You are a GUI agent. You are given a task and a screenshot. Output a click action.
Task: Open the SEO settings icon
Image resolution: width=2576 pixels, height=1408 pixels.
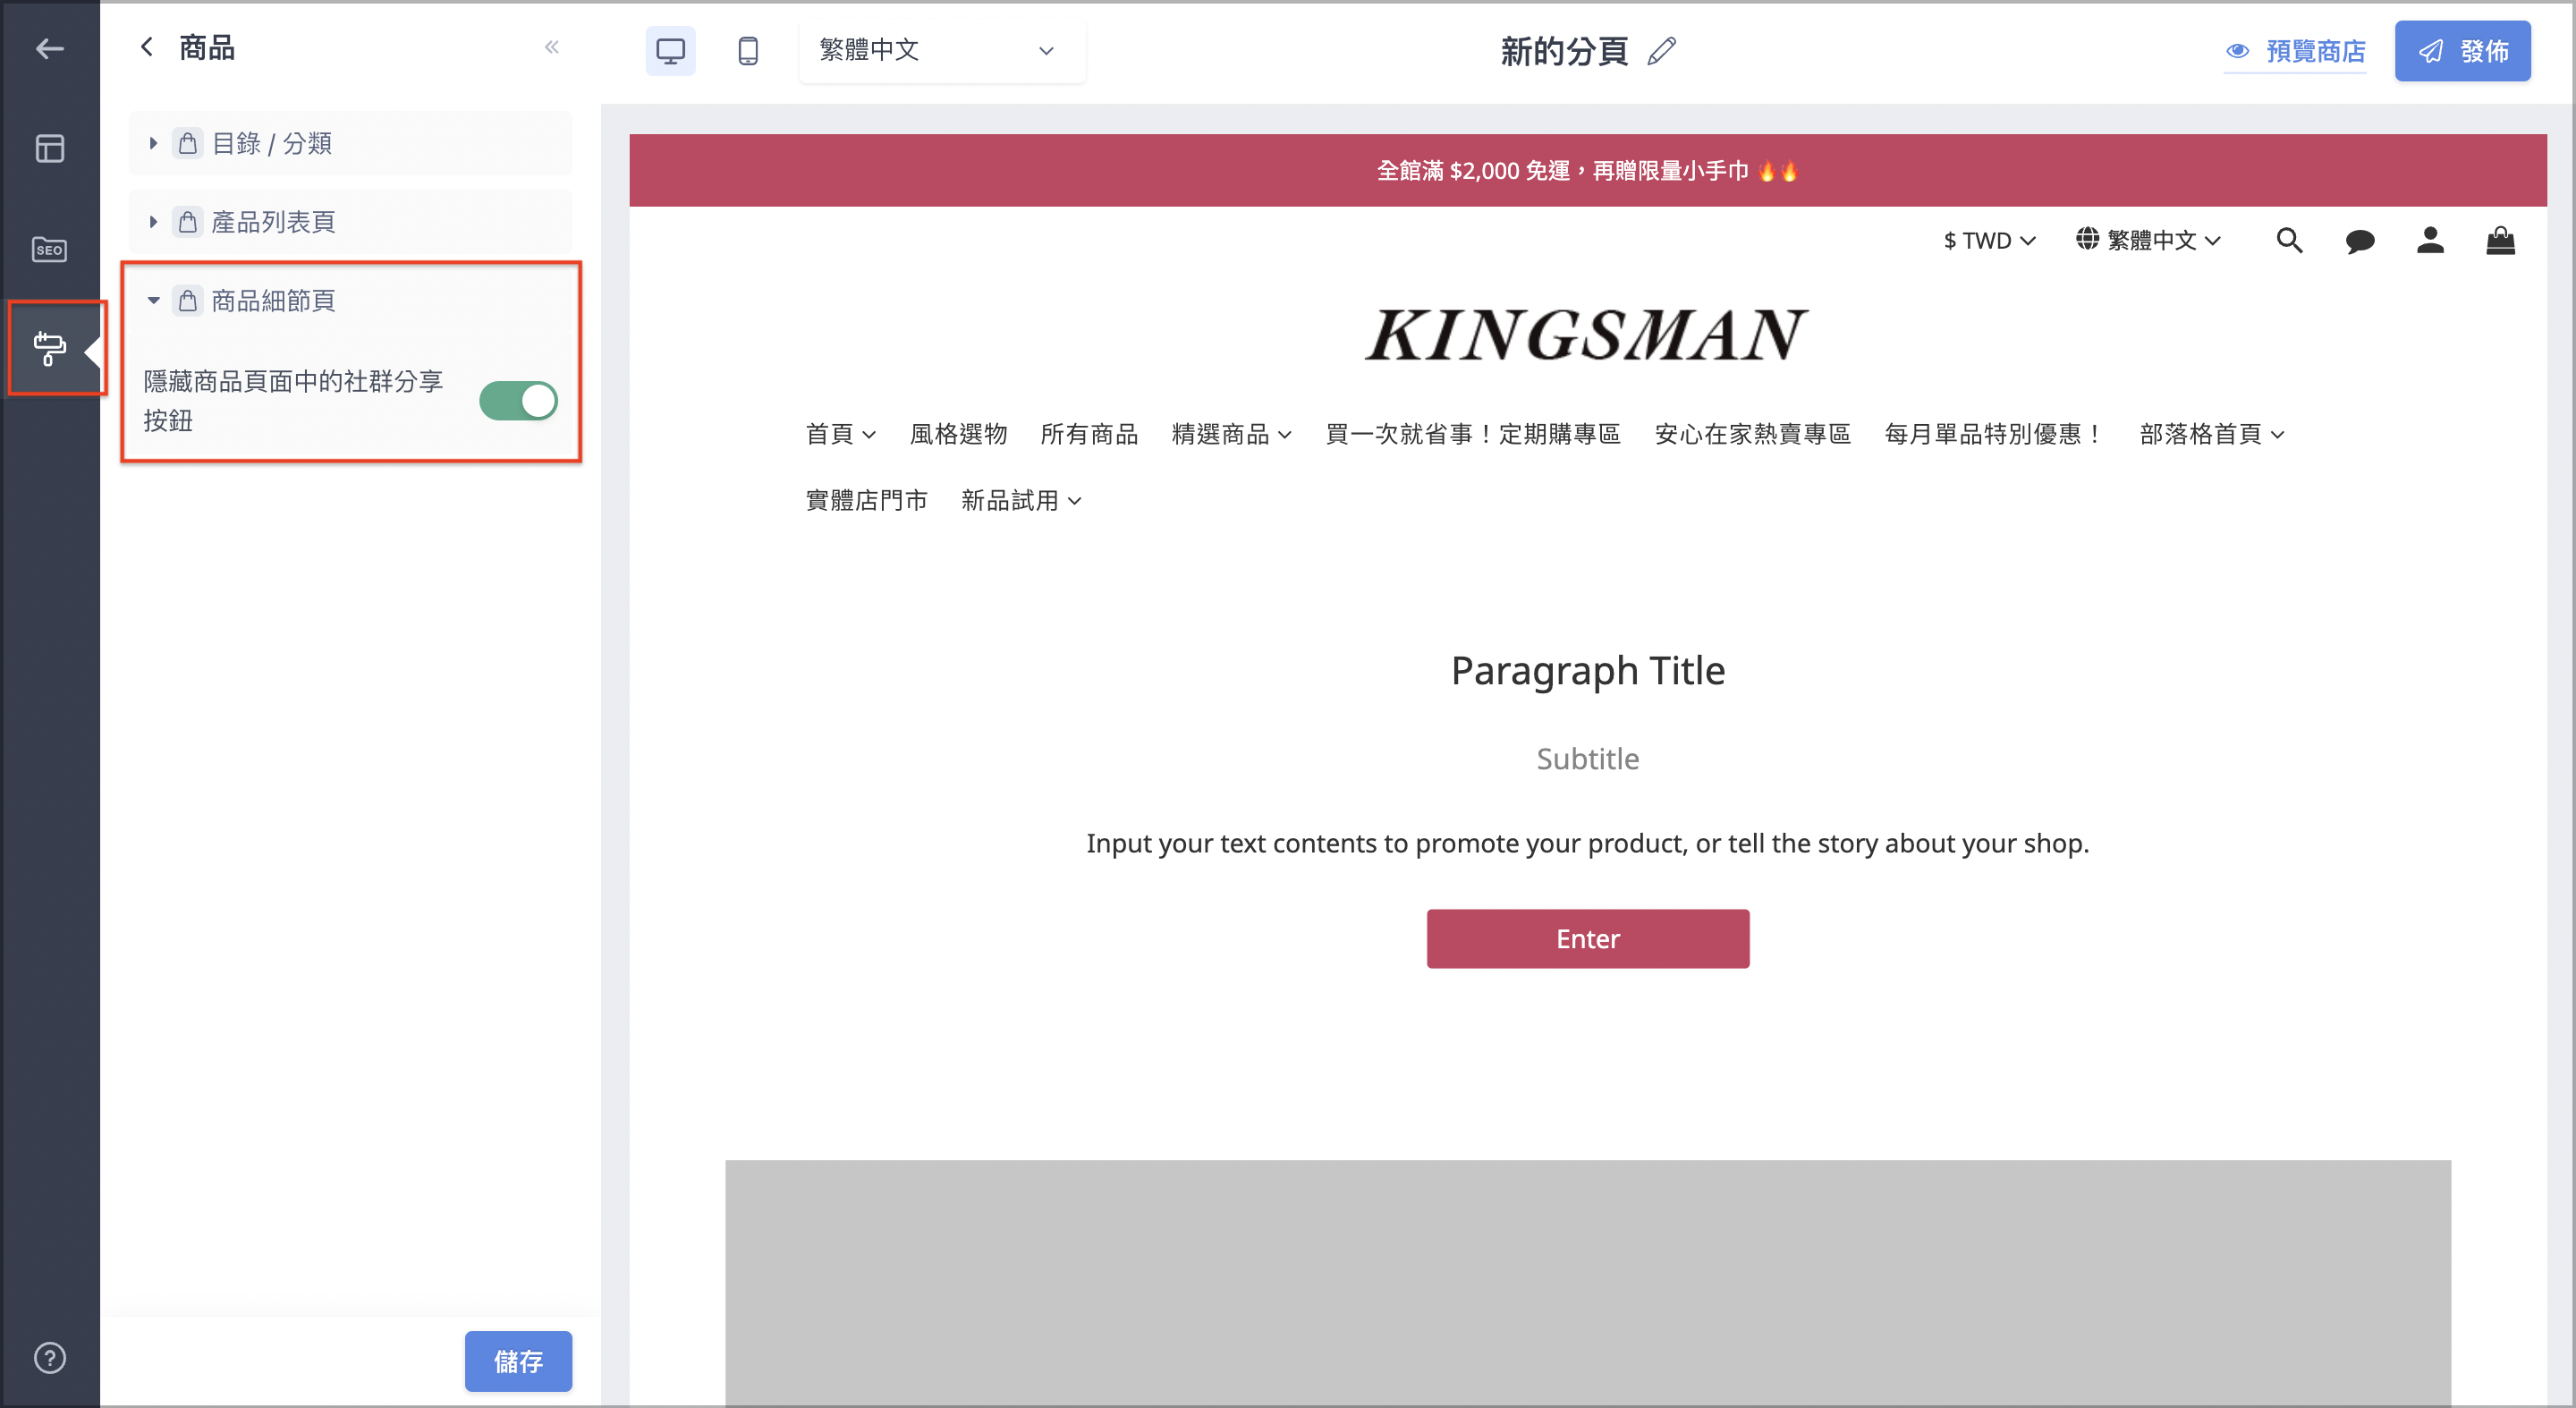[49, 249]
